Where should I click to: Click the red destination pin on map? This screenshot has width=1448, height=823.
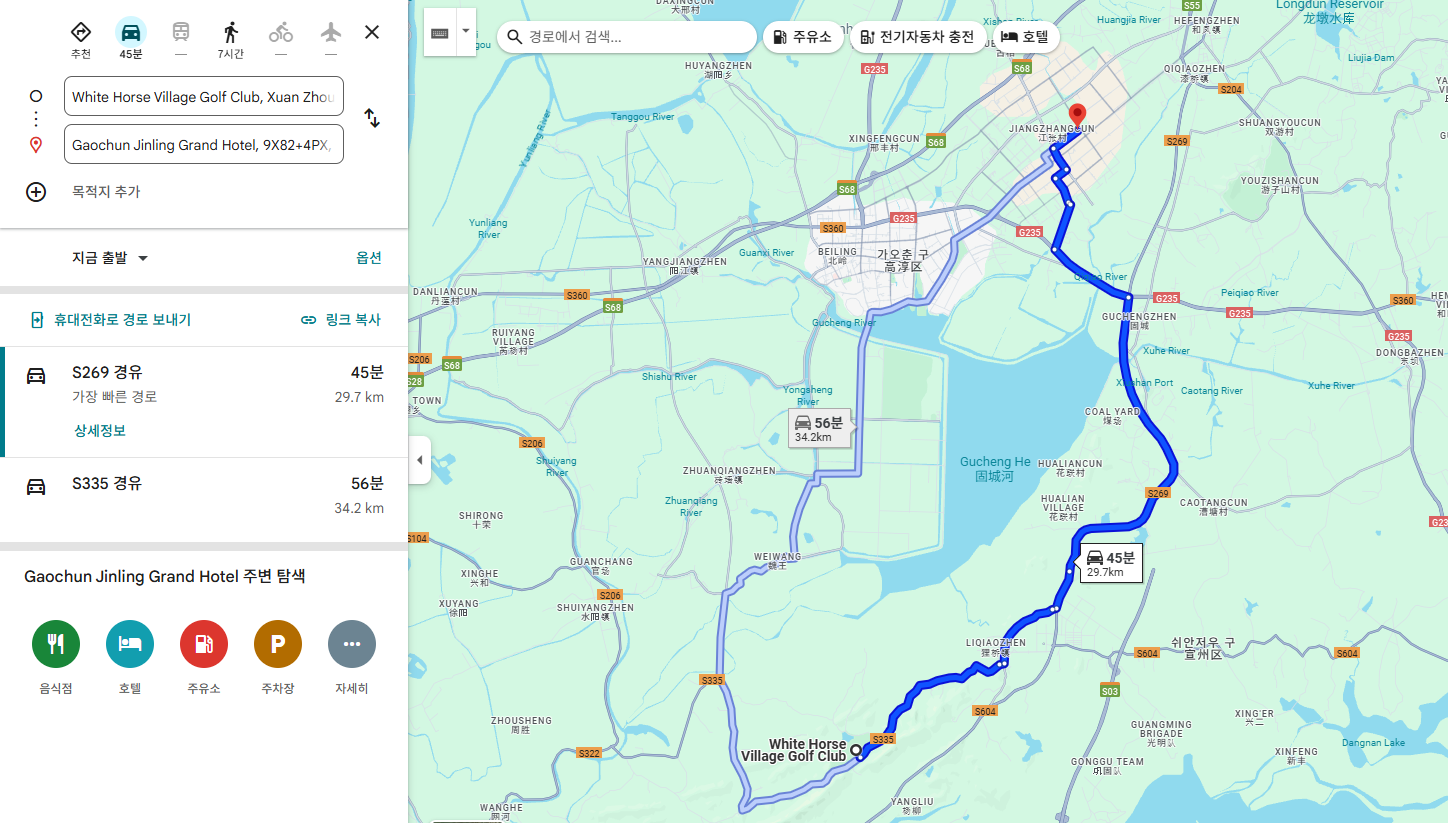(x=1077, y=114)
